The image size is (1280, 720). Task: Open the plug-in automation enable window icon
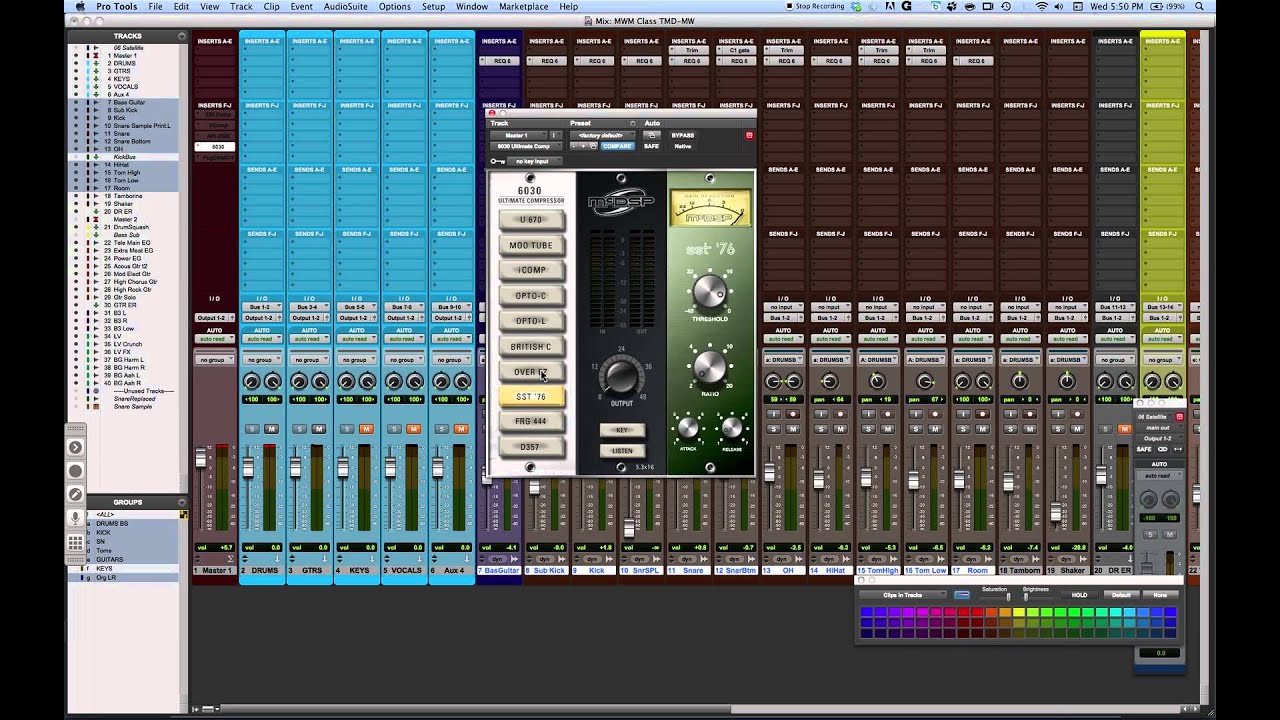coord(652,135)
